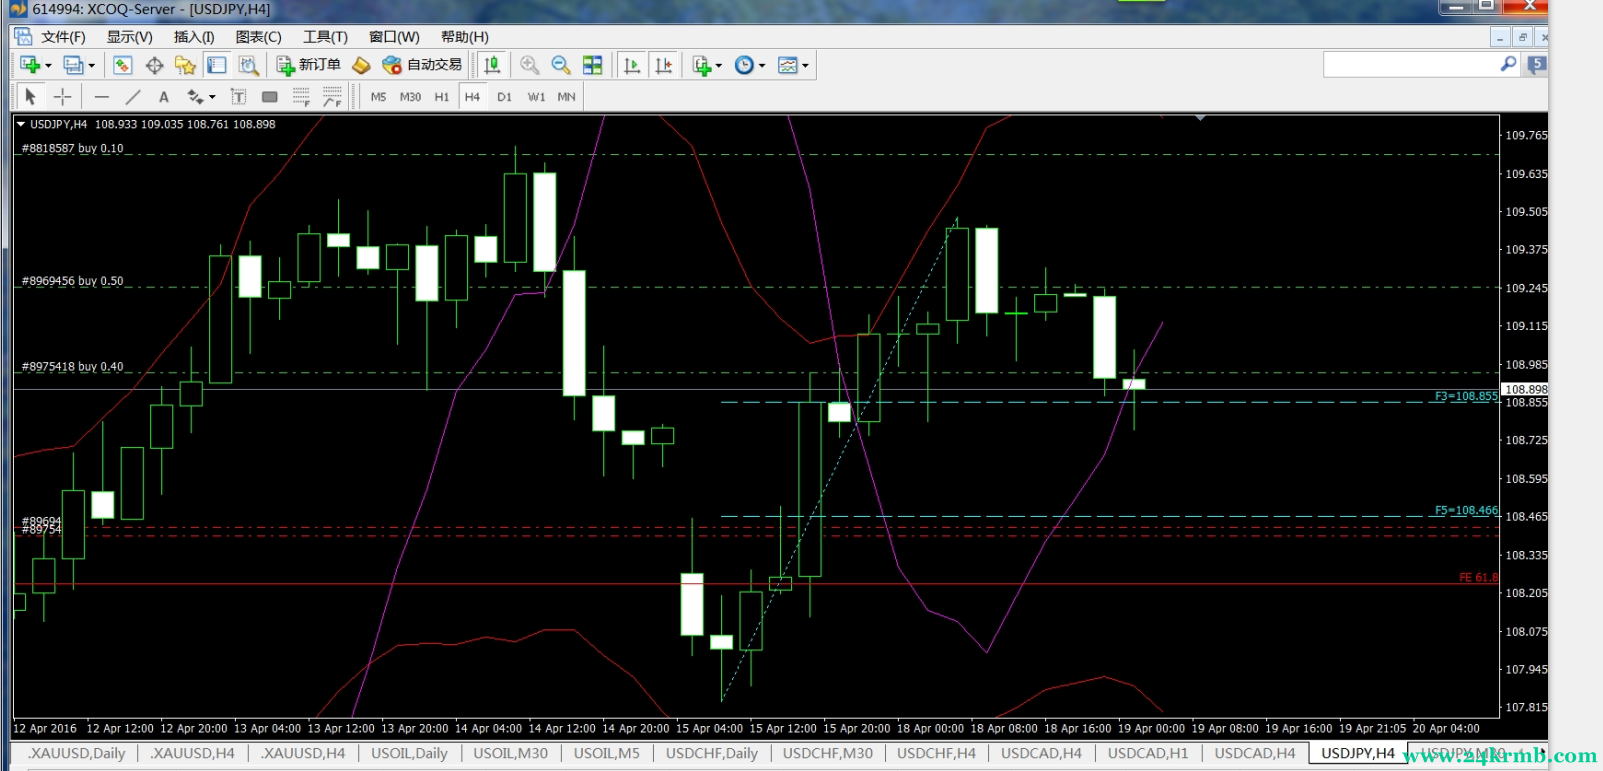Open the Data Window crosshair icon

click(x=154, y=65)
